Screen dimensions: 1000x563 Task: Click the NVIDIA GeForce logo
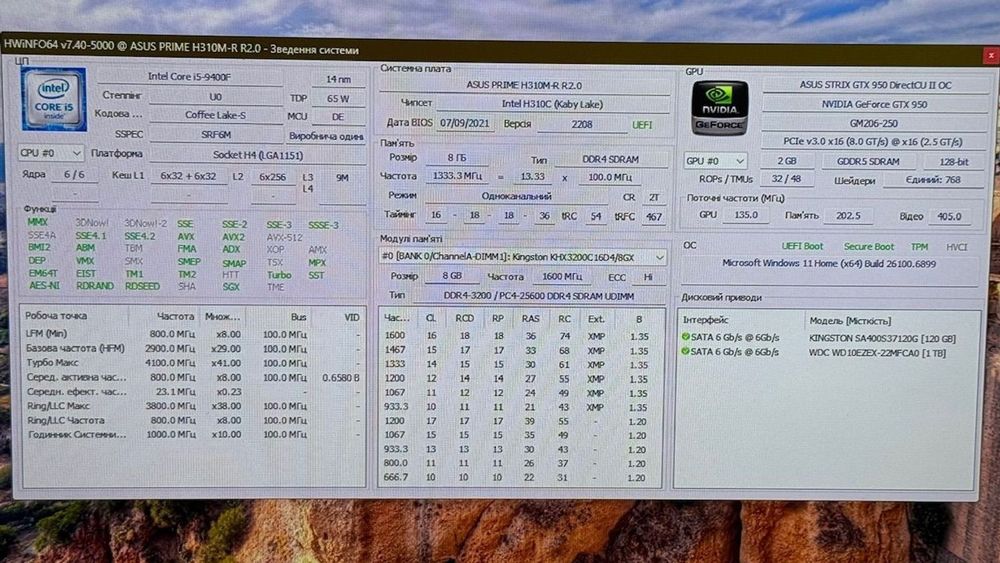tap(720, 108)
